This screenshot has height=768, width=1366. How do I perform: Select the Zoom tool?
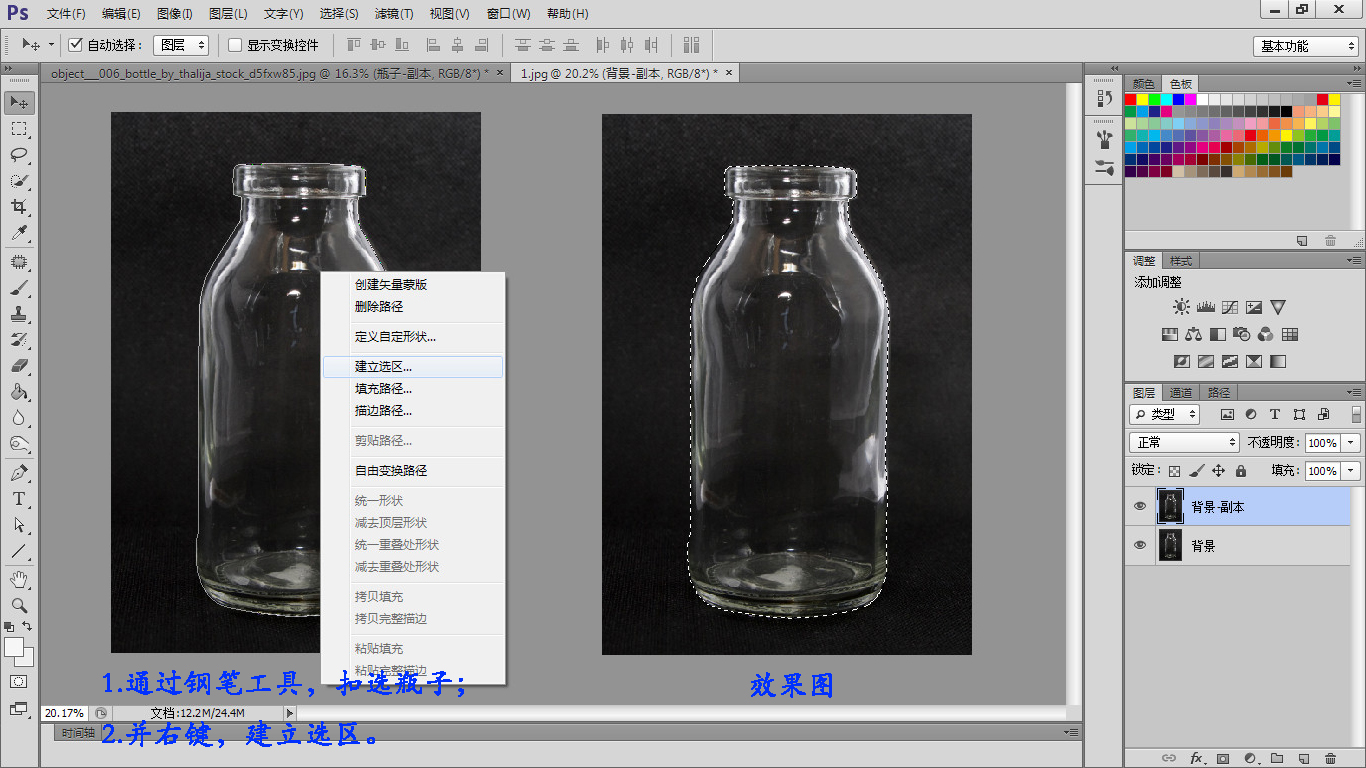(x=19, y=605)
